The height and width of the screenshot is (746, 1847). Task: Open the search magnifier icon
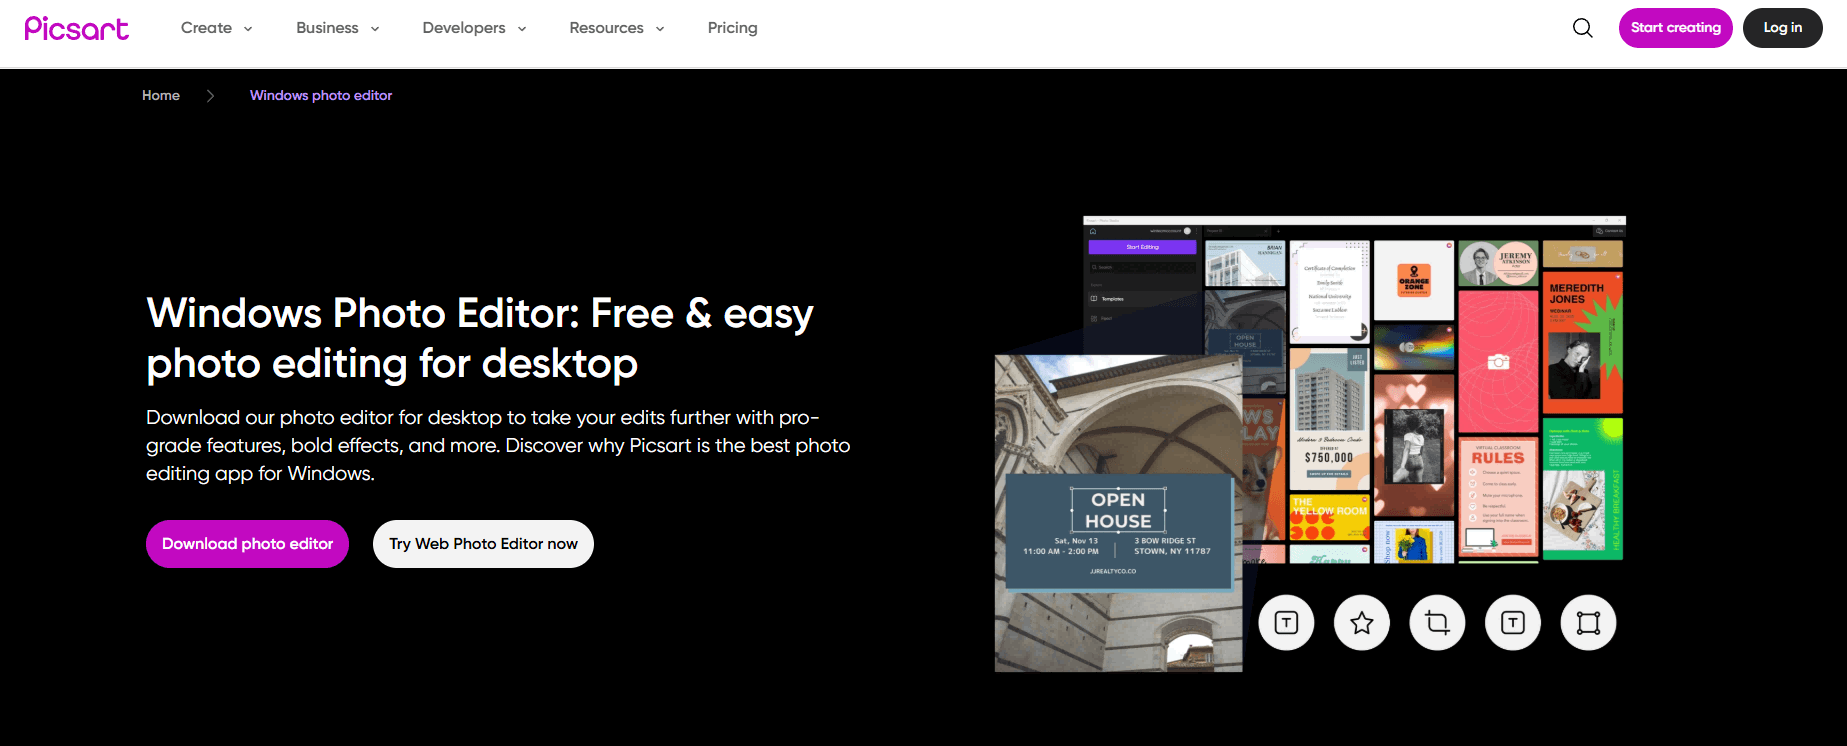[1582, 28]
